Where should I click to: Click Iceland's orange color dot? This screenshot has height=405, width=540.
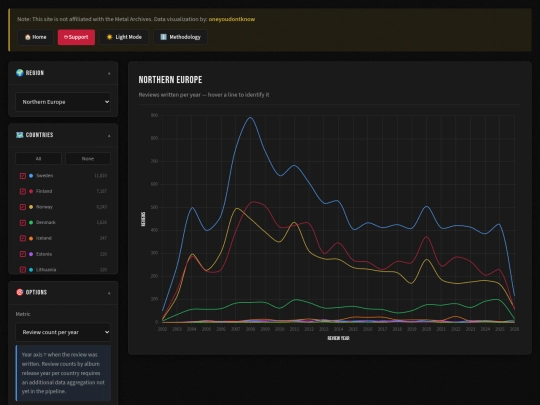(31, 238)
